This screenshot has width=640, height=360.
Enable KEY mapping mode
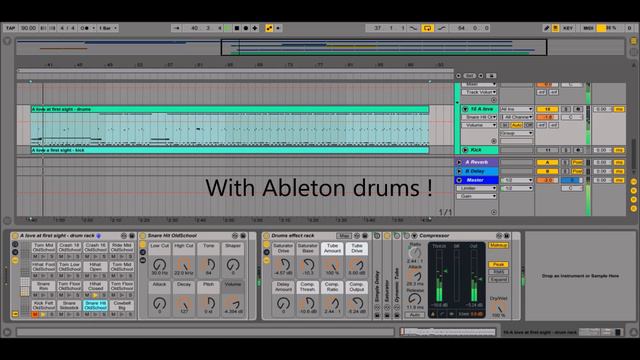point(568,28)
